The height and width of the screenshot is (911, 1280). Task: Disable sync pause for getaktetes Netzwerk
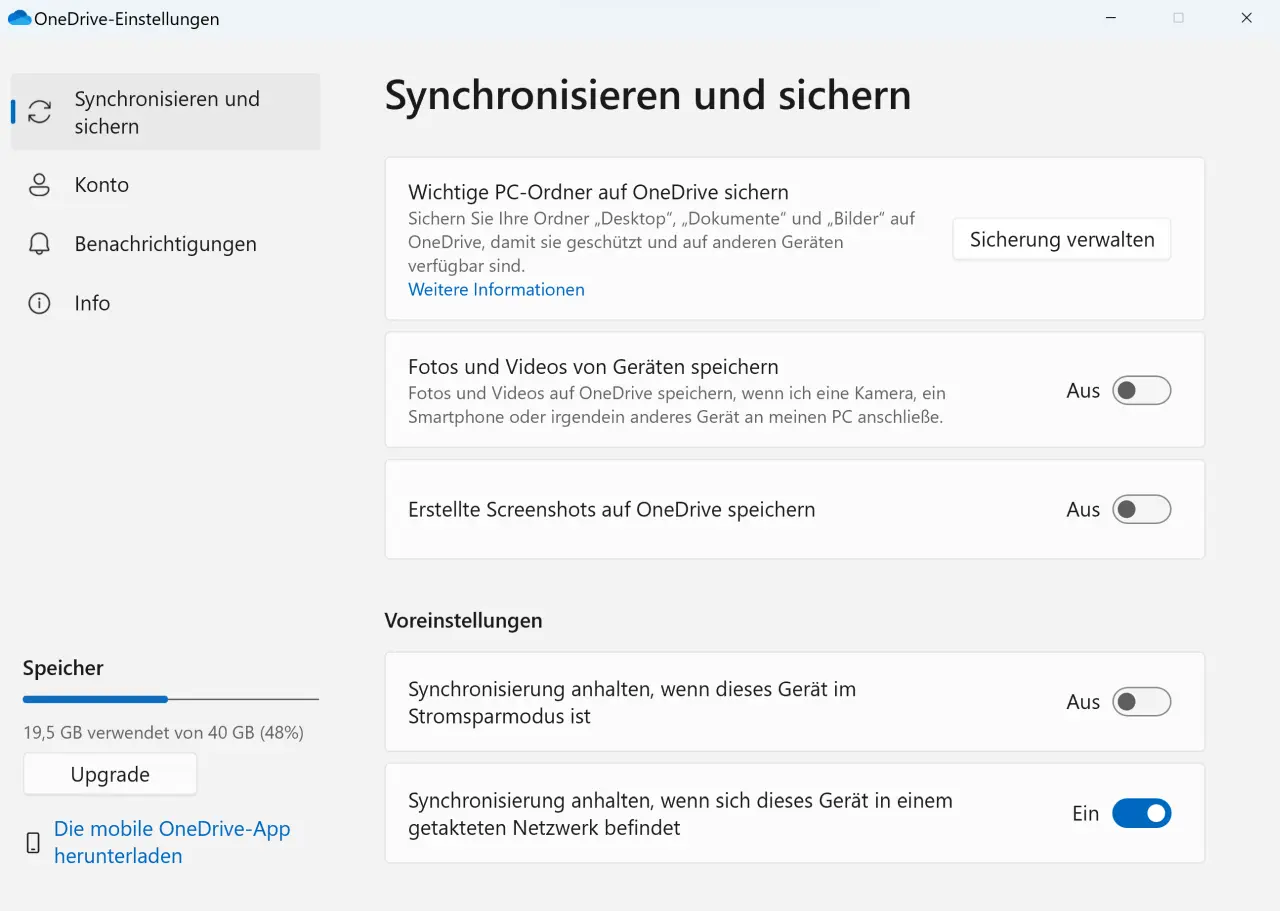[1142, 813]
